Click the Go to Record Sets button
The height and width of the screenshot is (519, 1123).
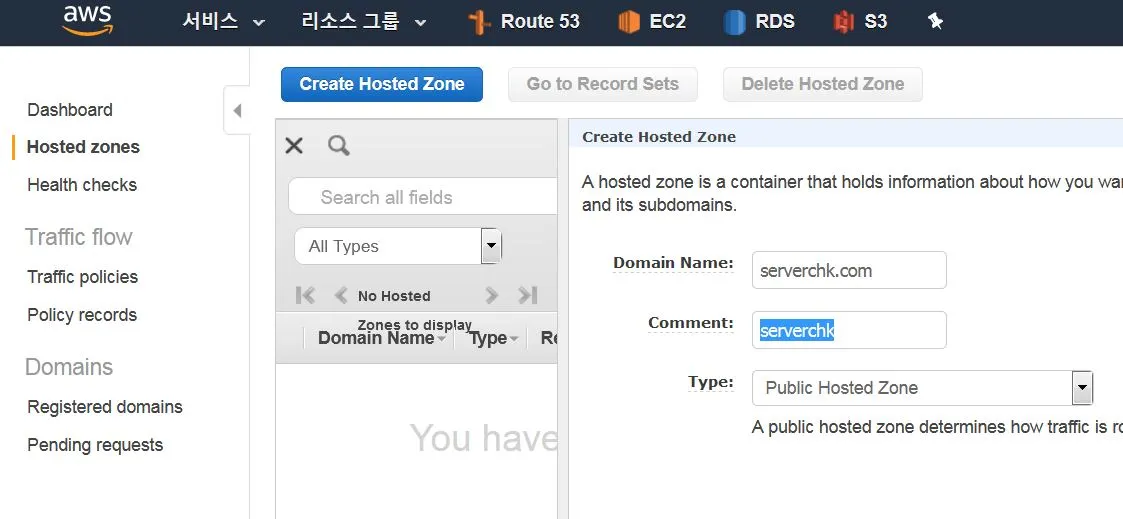click(x=603, y=84)
